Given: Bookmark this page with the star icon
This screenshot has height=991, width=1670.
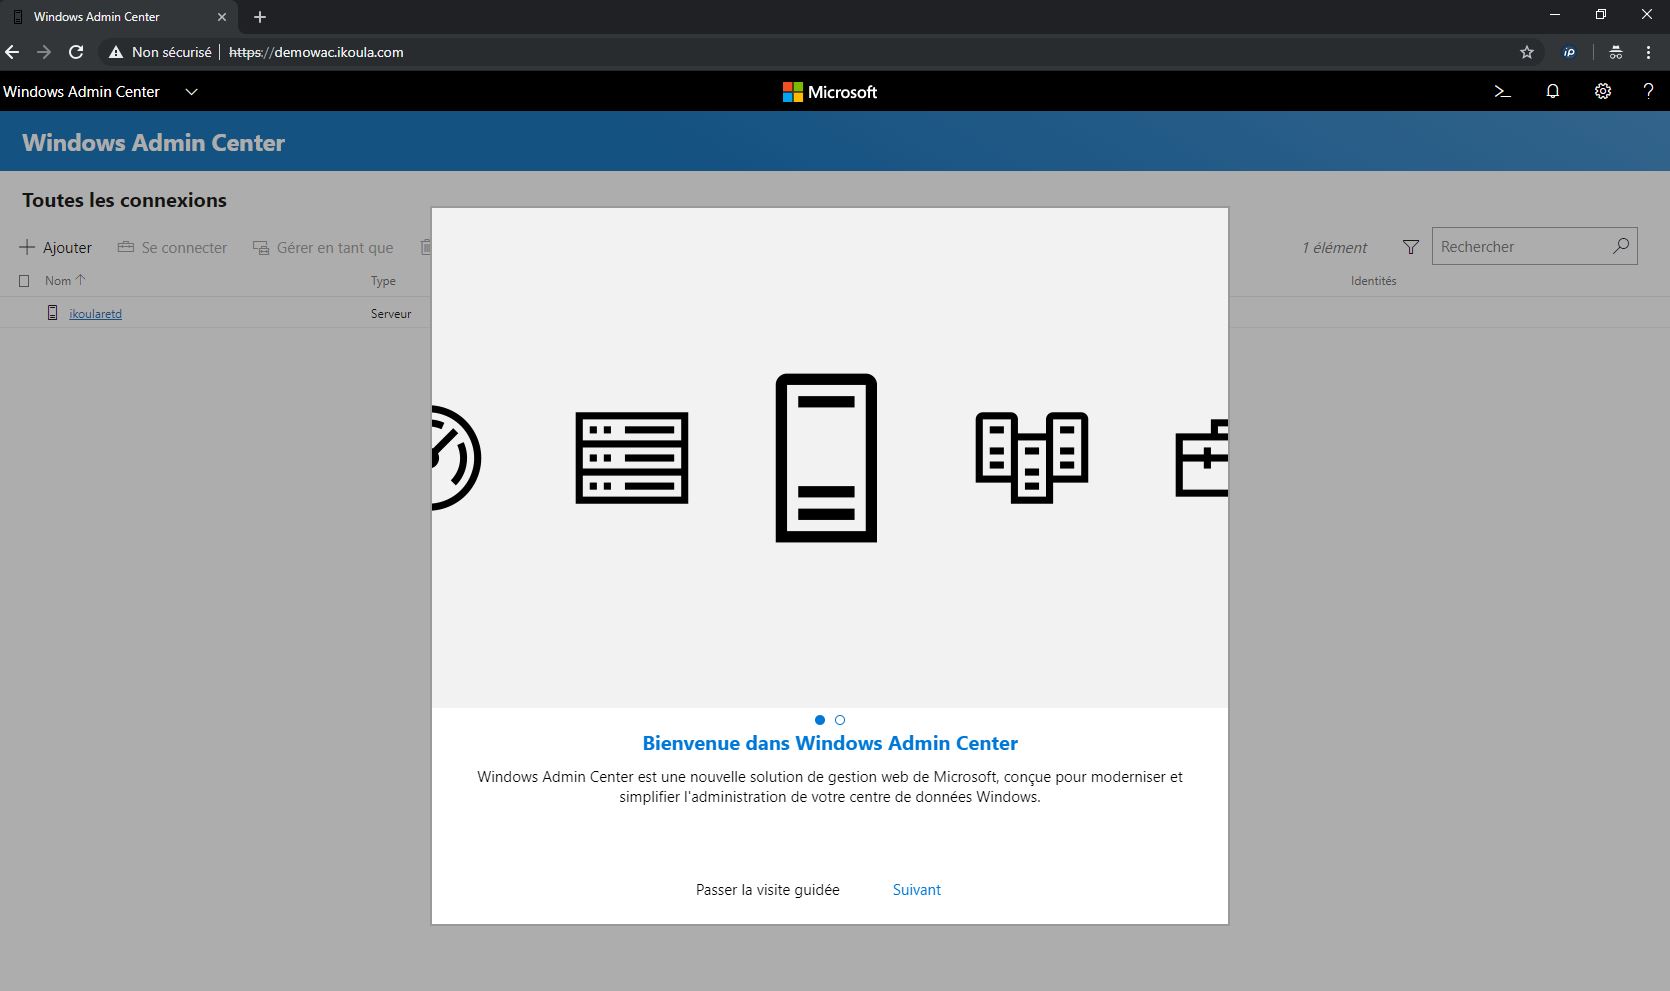Looking at the screenshot, I should point(1526,52).
